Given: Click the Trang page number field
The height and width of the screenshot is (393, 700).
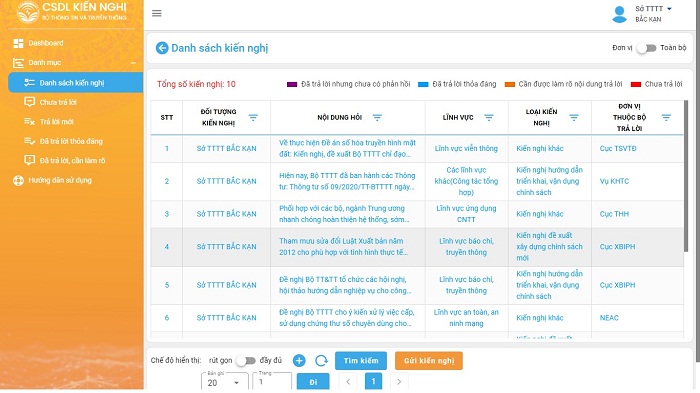Looking at the screenshot, I should pyautogui.click(x=272, y=382).
